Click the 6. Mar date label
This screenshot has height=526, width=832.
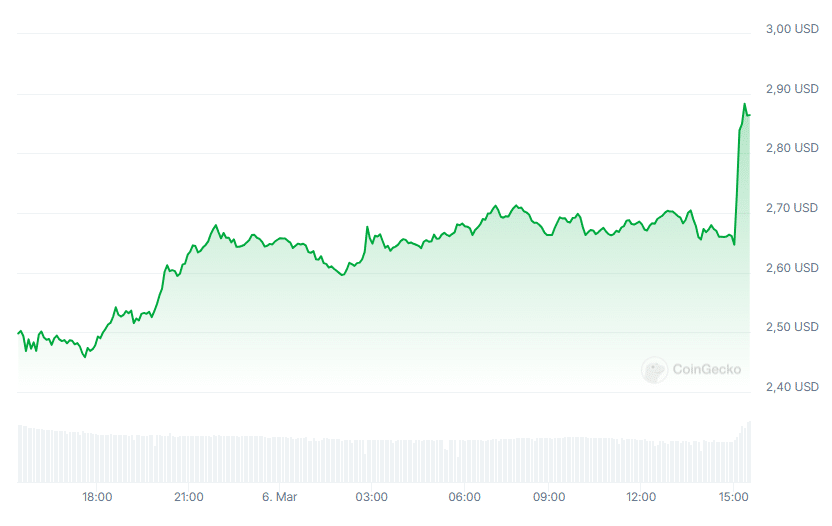pos(280,497)
